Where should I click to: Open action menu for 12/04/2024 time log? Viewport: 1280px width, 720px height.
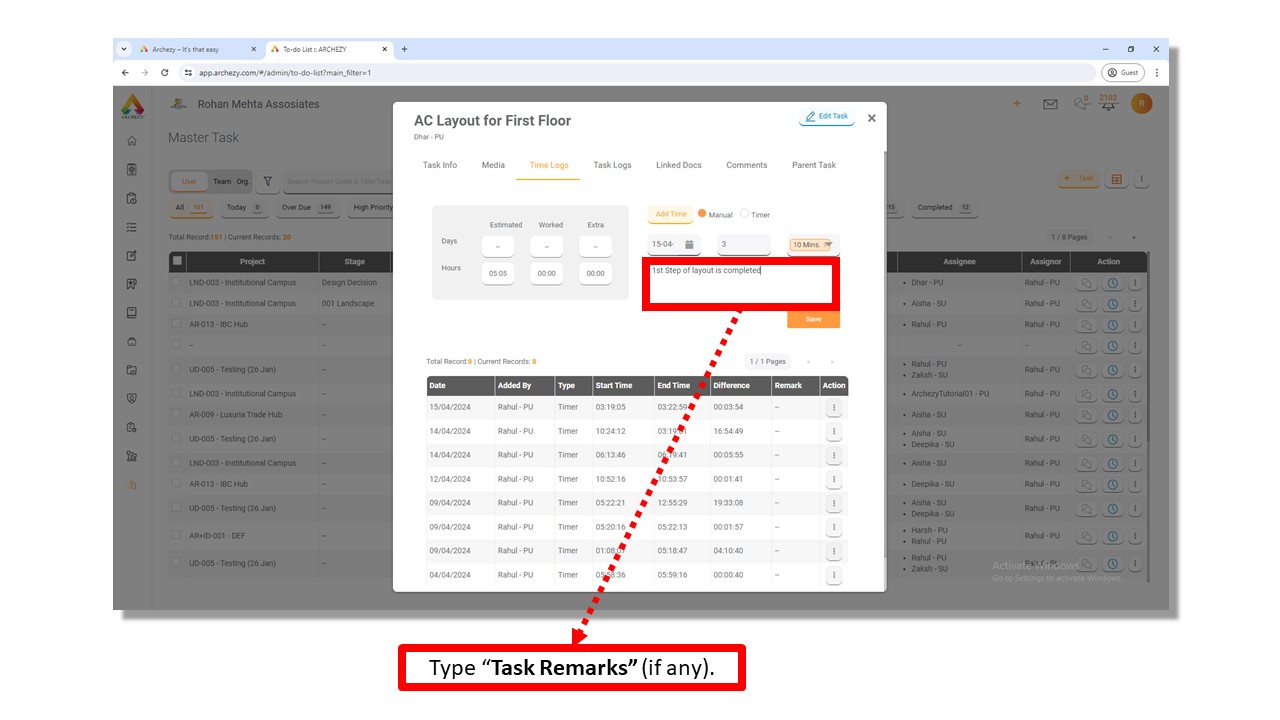coord(834,479)
